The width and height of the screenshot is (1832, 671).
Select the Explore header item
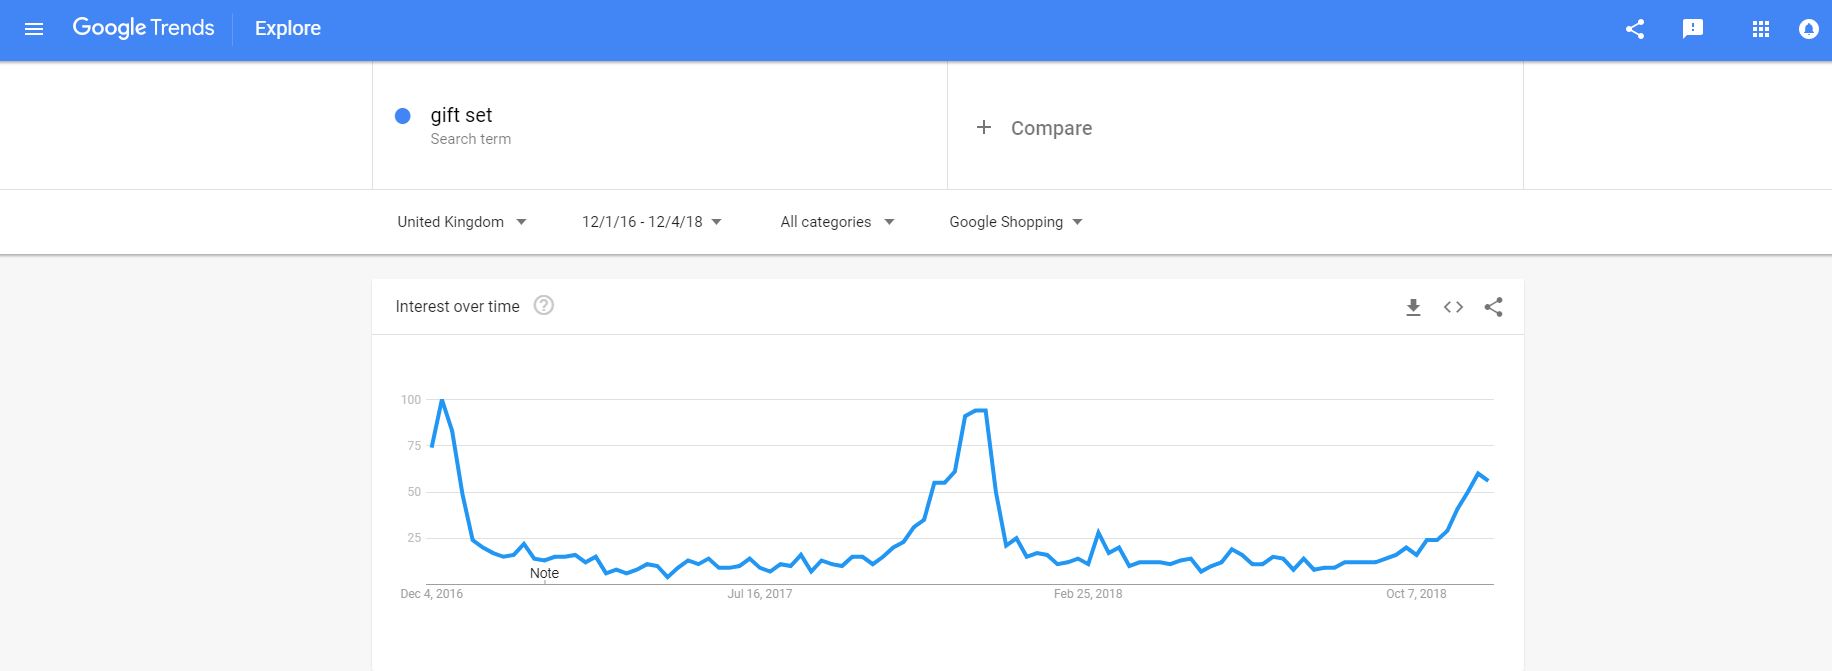point(288,28)
